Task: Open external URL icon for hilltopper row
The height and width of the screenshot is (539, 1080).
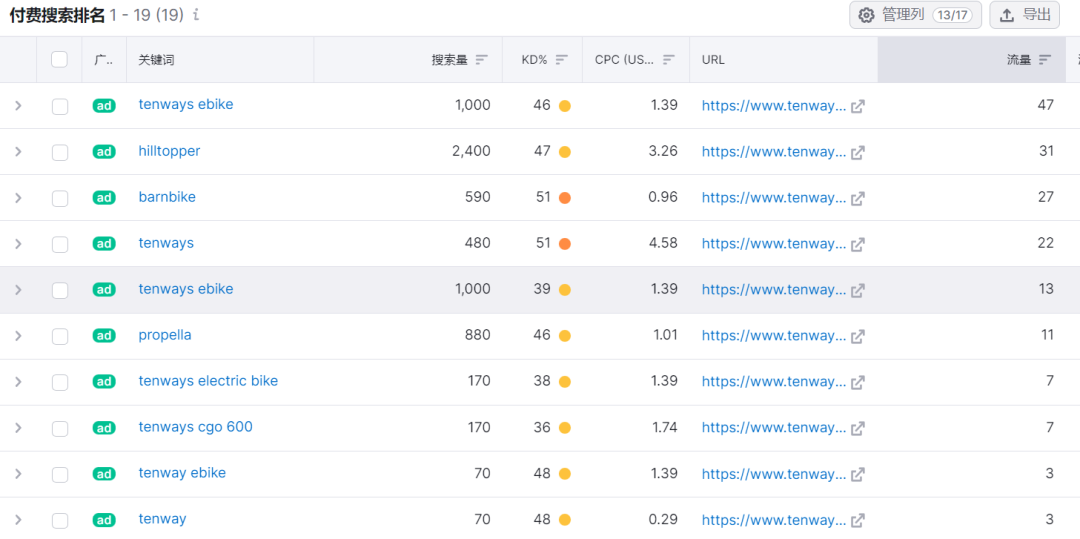Action: tap(858, 152)
